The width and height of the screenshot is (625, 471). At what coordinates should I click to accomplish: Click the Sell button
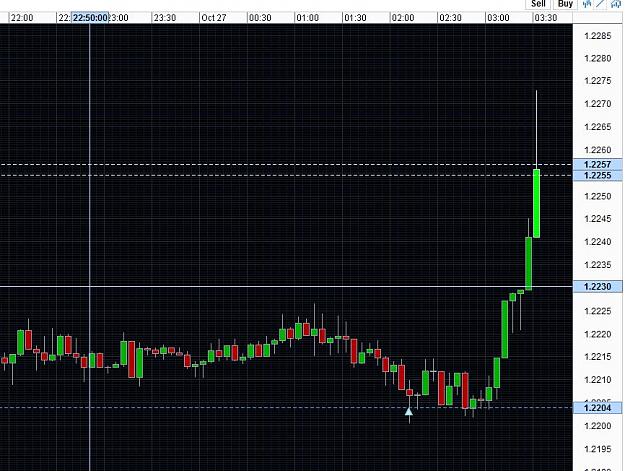[x=538, y=4]
